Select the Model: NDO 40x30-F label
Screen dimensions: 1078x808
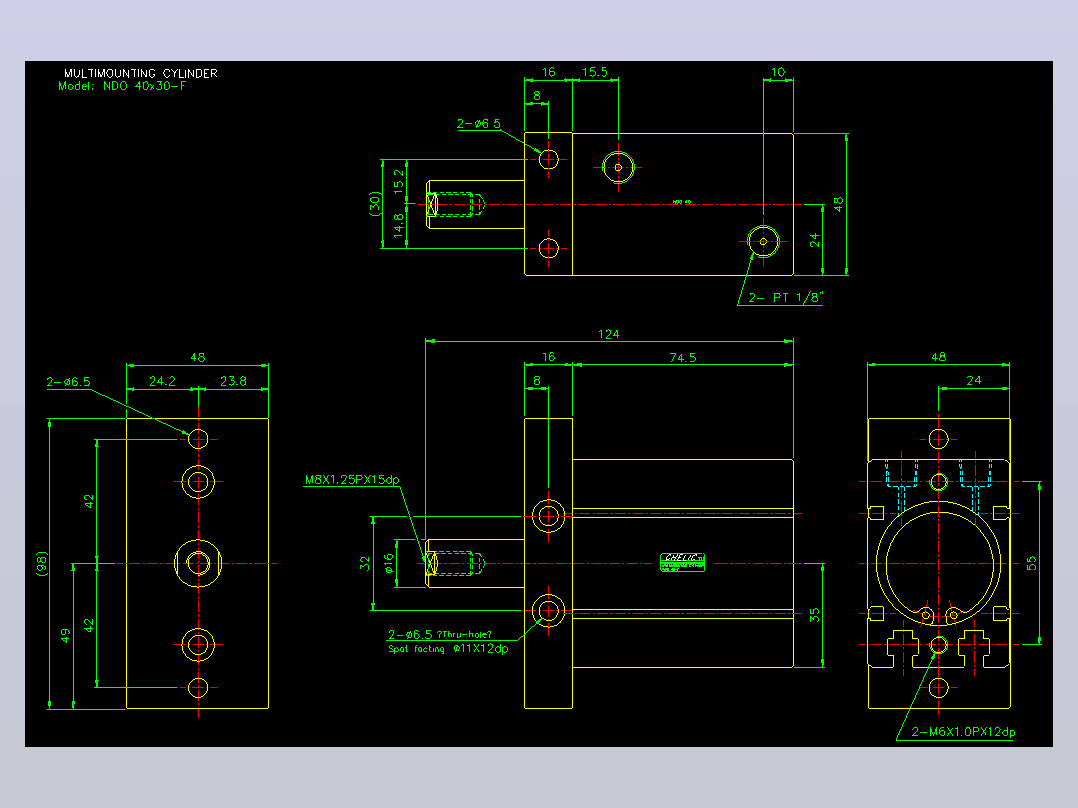[122, 86]
